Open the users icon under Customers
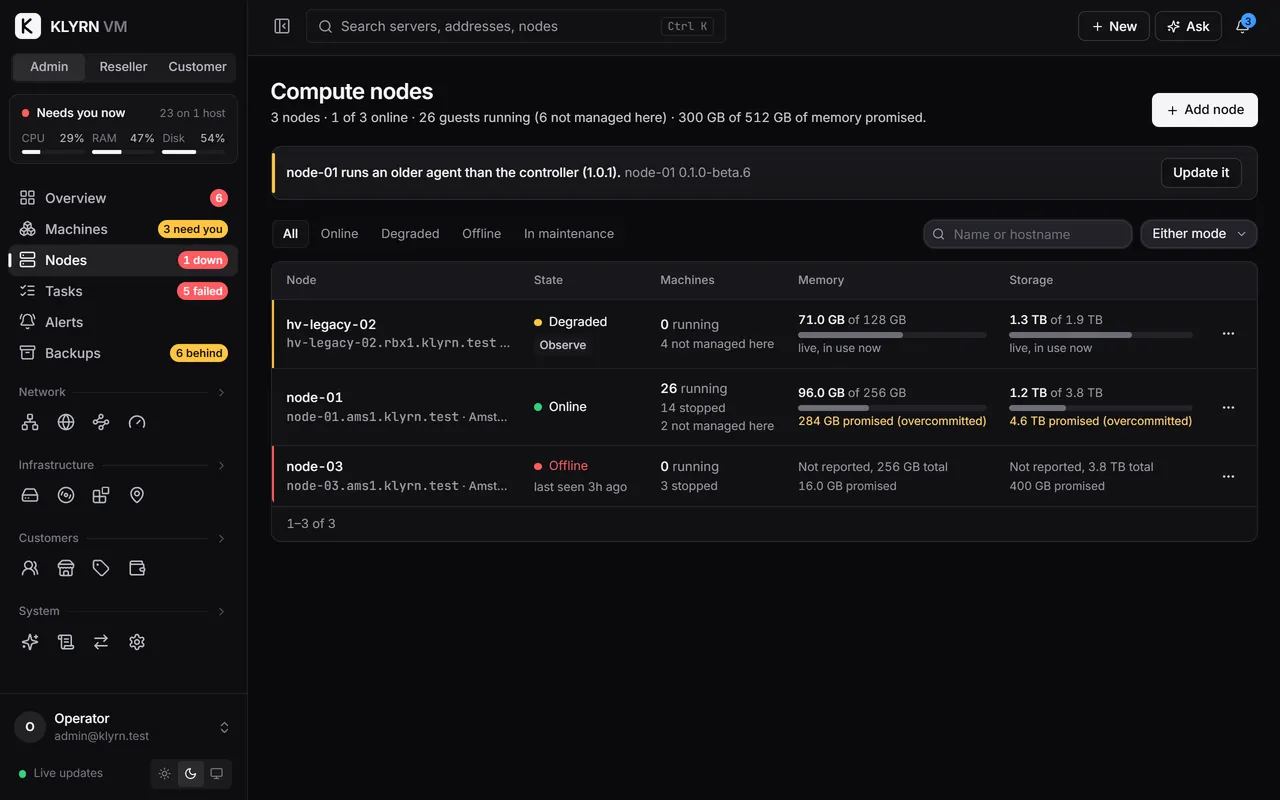The width and height of the screenshot is (1280, 800). (30, 568)
